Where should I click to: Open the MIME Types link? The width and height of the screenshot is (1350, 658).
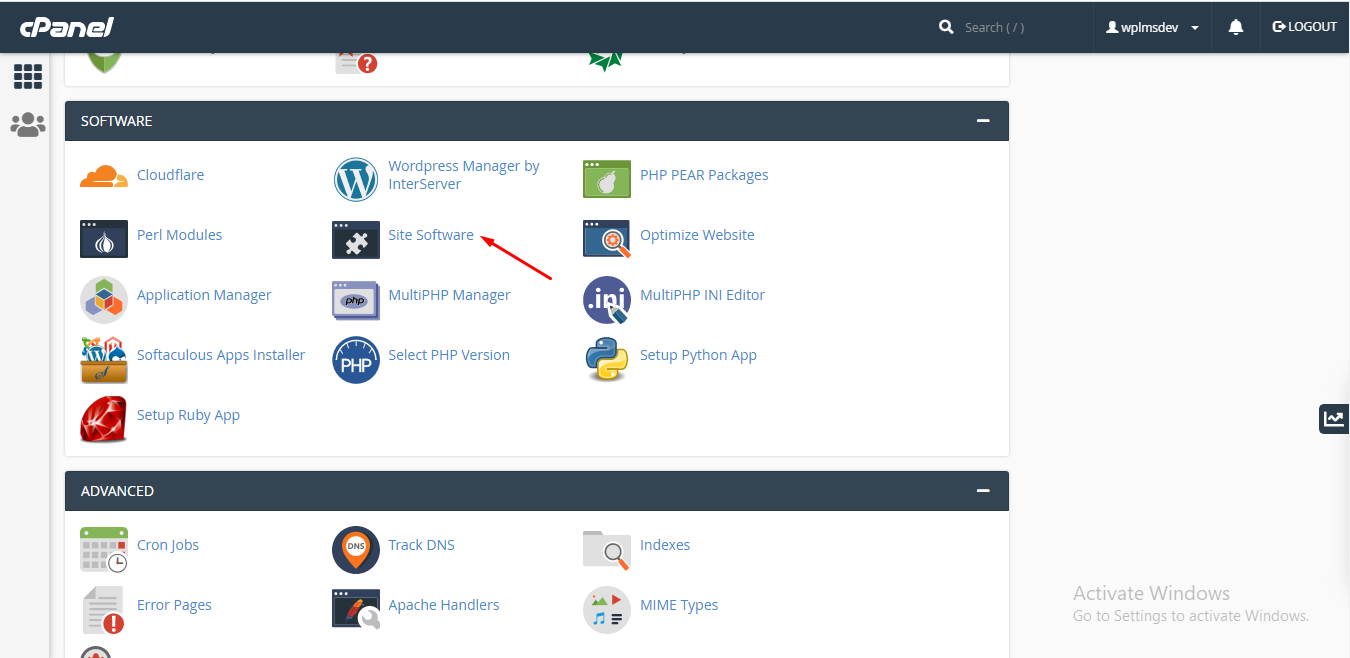pyautogui.click(x=679, y=605)
